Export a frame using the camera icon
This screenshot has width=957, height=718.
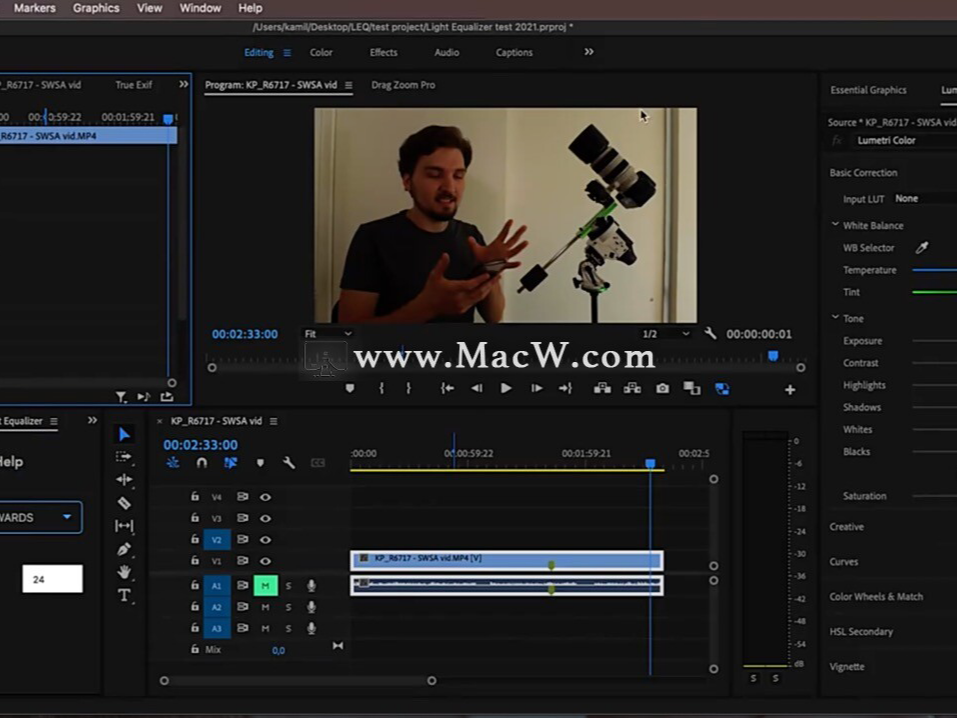point(662,388)
